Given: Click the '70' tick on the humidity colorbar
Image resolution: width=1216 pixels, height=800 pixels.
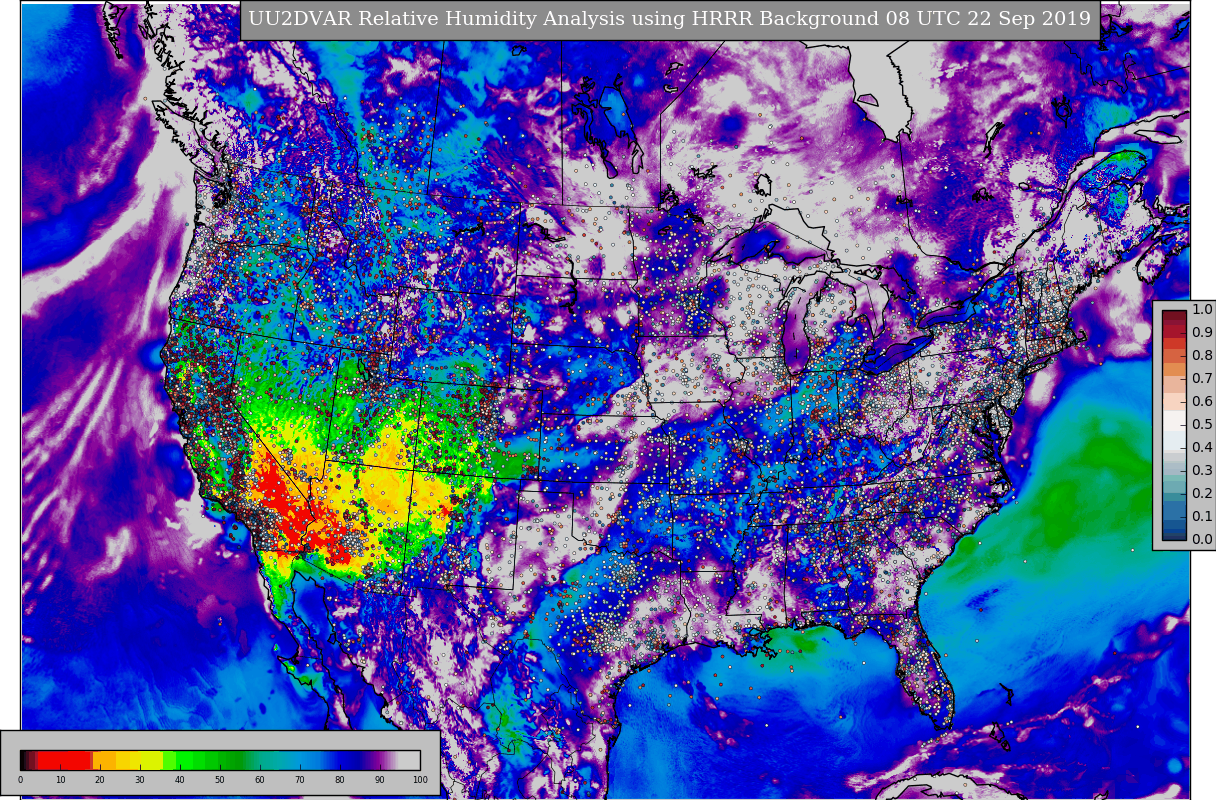Looking at the screenshot, I should click(300, 780).
